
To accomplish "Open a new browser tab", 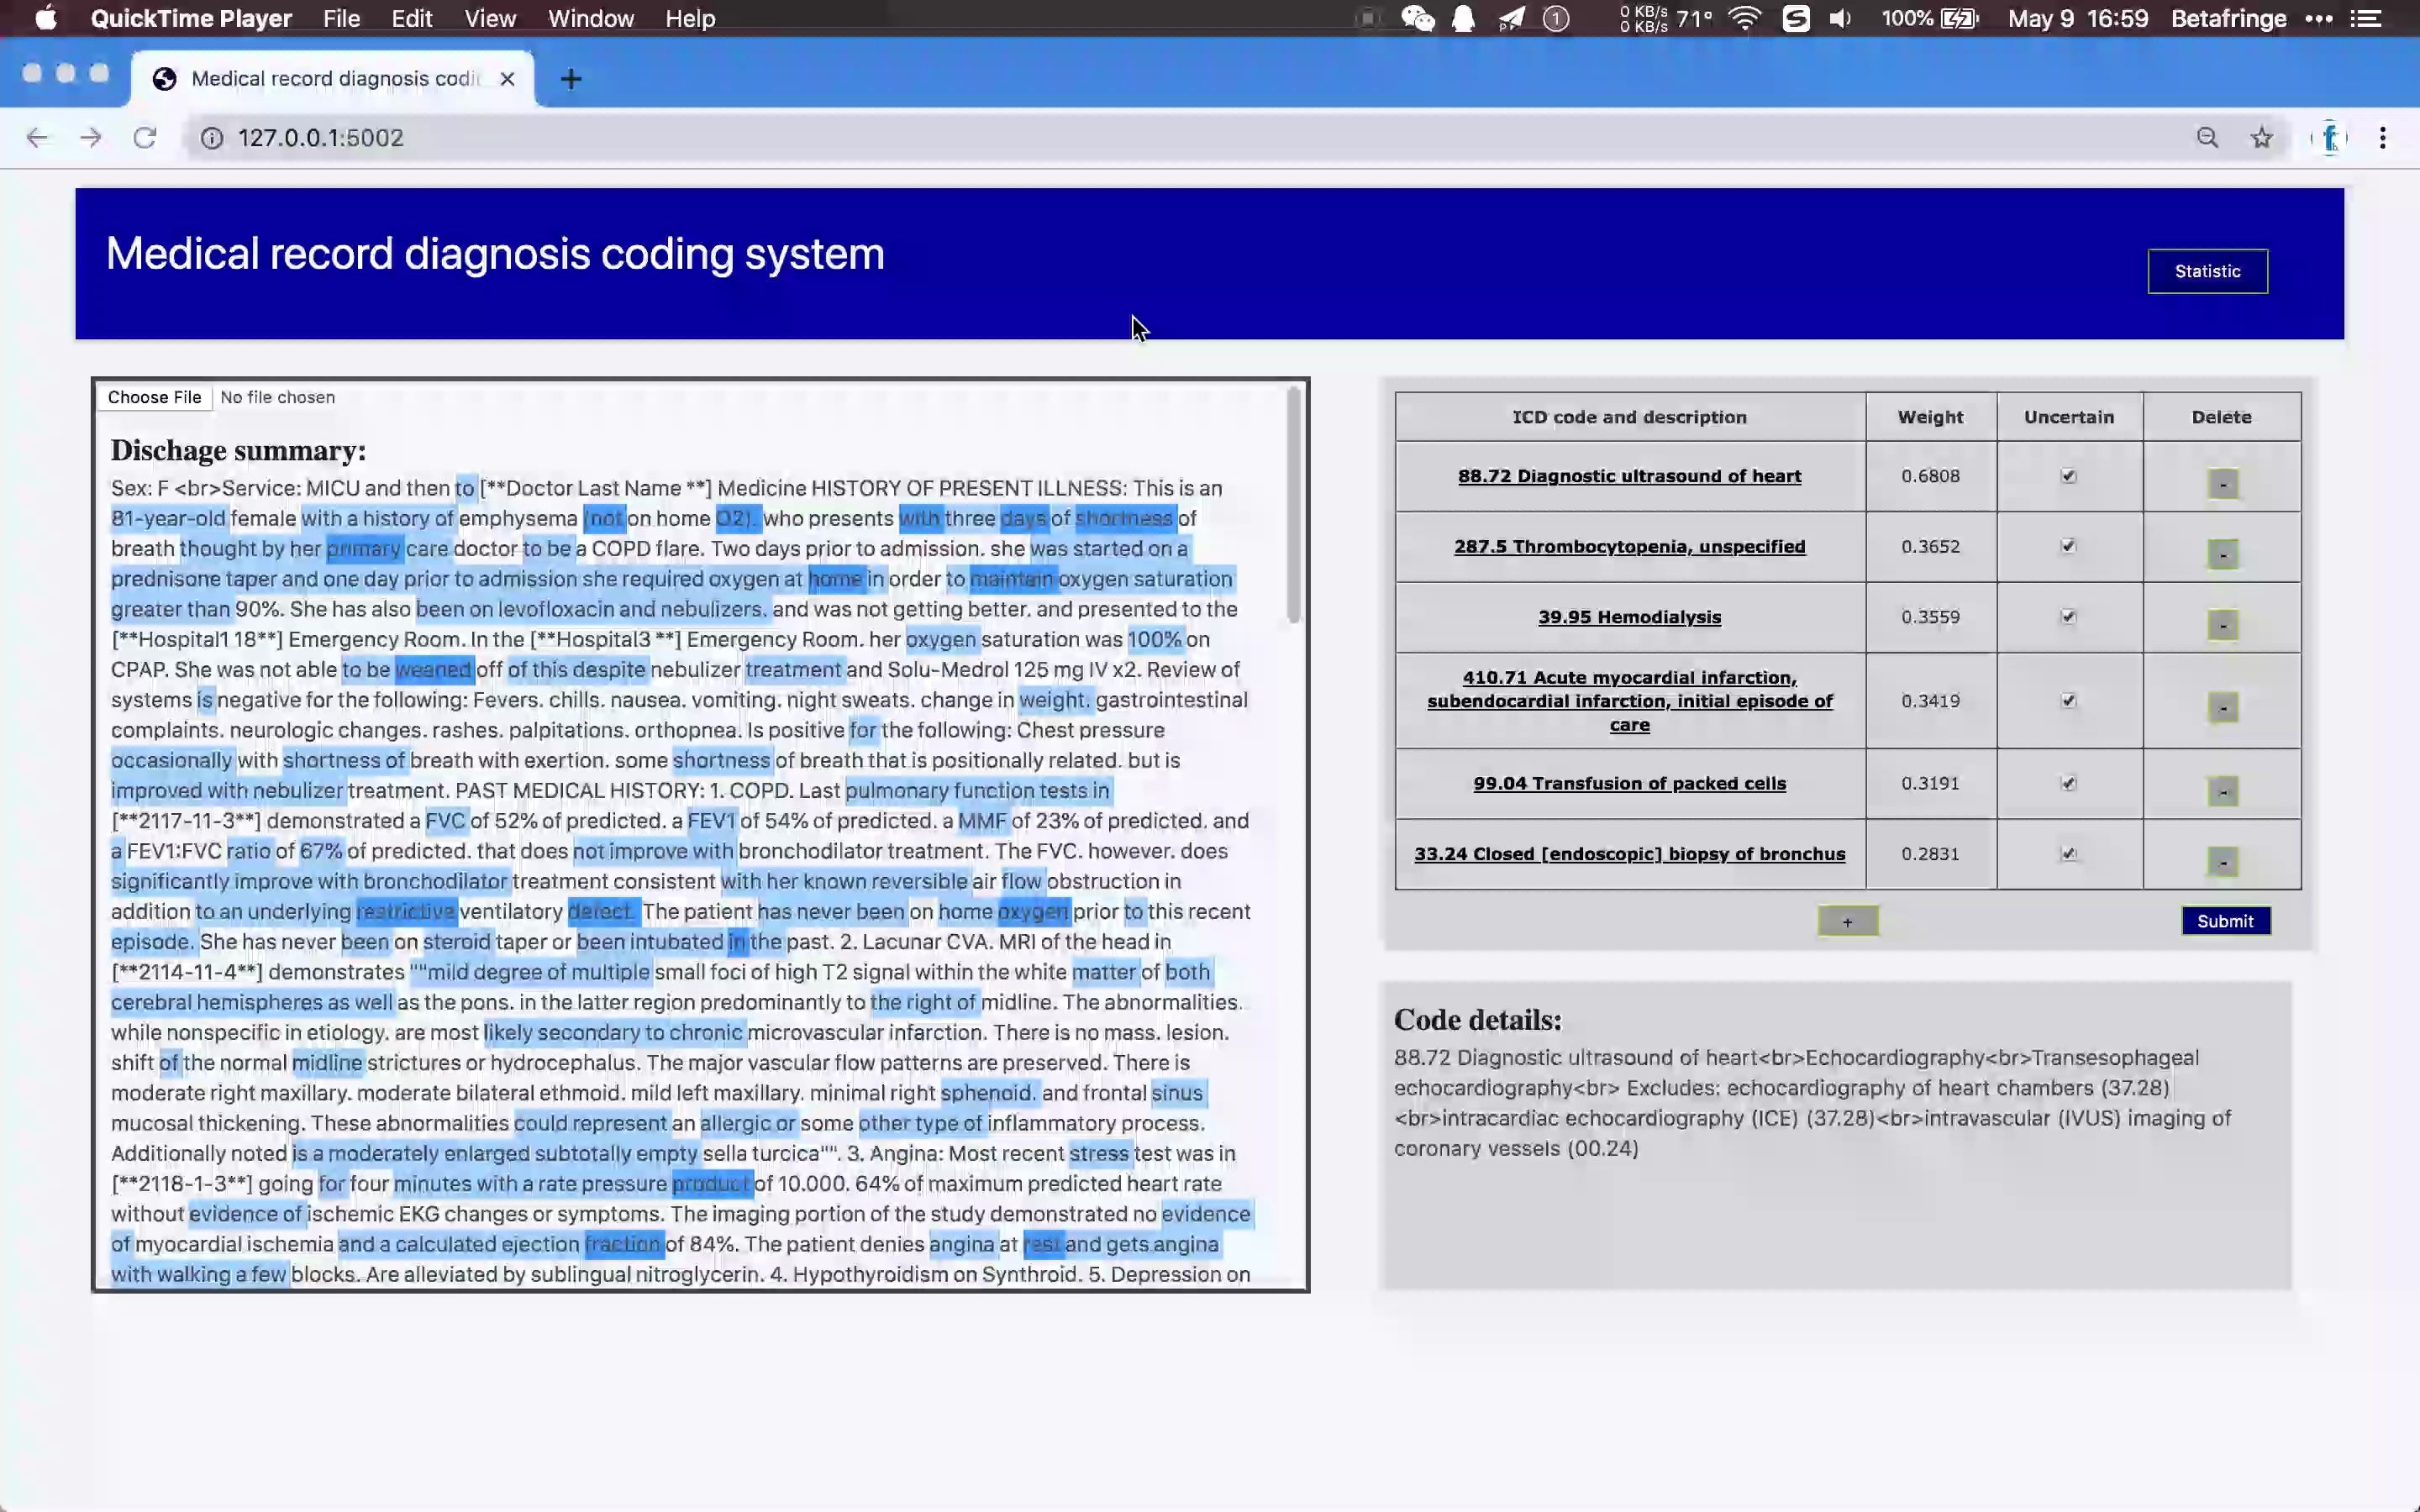I will point(571,79).
